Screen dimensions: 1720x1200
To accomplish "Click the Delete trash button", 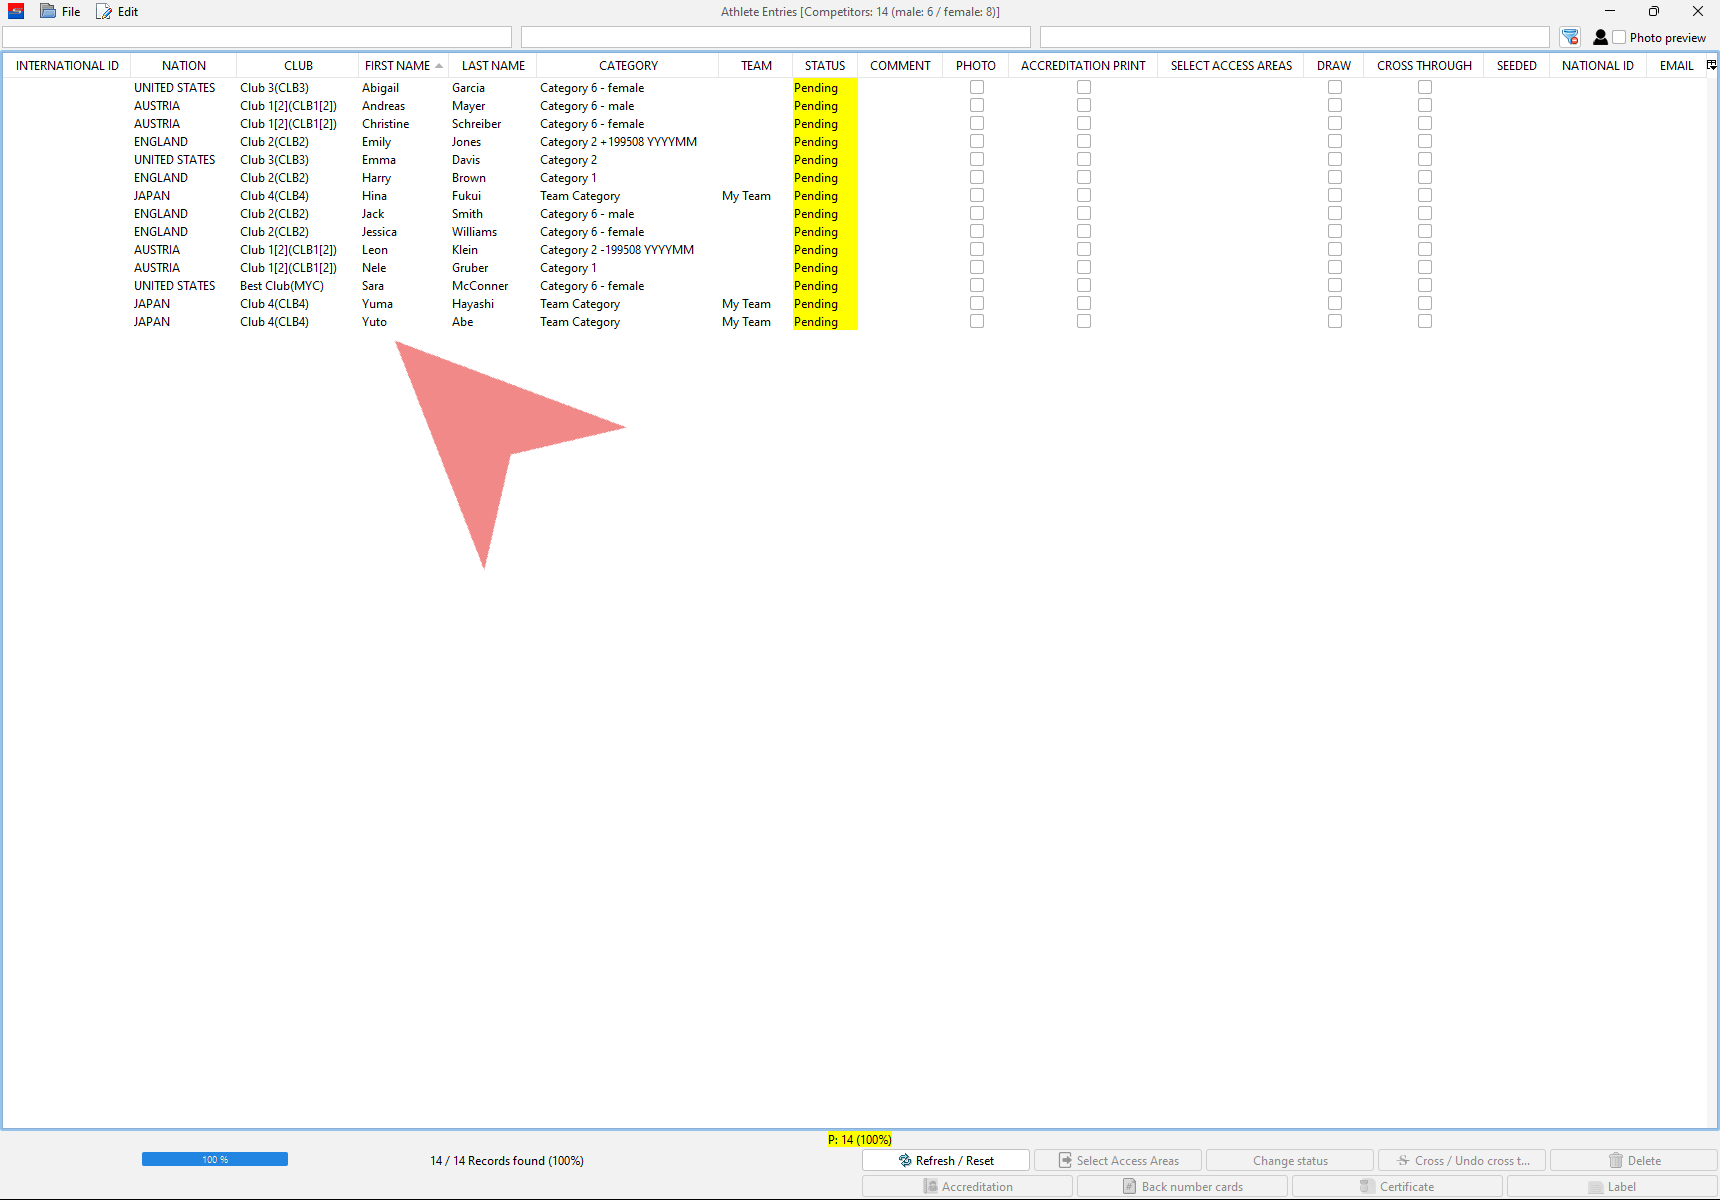I will pos(1634,1160).
